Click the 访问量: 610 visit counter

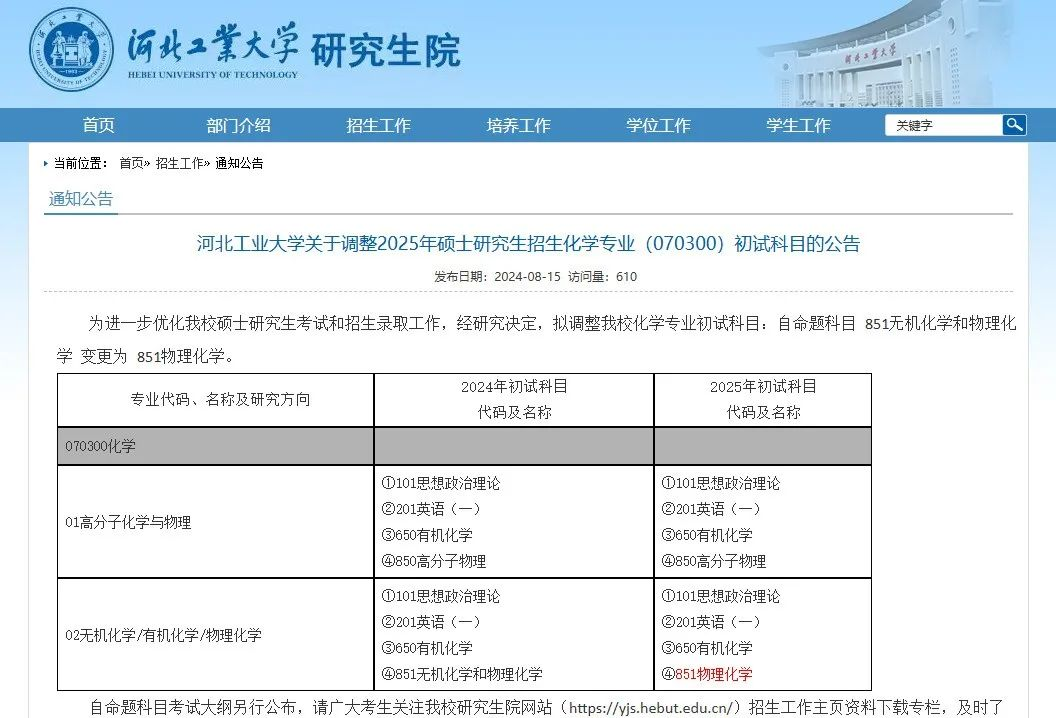click(x=602, y=276)
